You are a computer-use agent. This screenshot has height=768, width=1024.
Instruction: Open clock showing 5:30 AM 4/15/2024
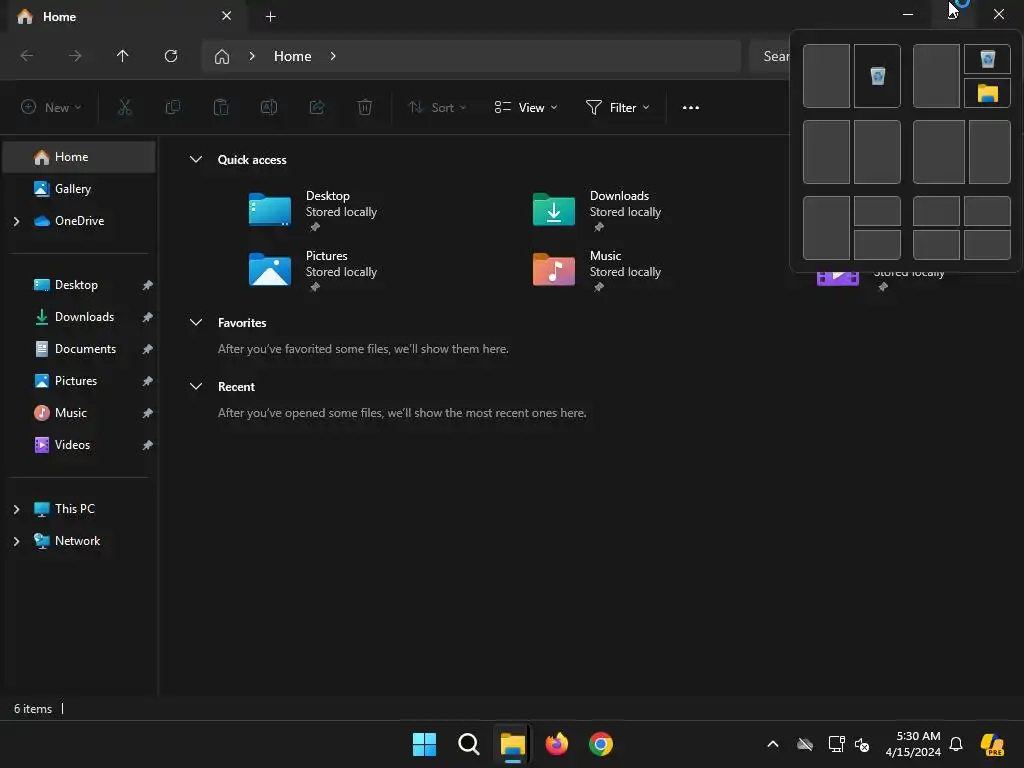[x=913, y=744]
